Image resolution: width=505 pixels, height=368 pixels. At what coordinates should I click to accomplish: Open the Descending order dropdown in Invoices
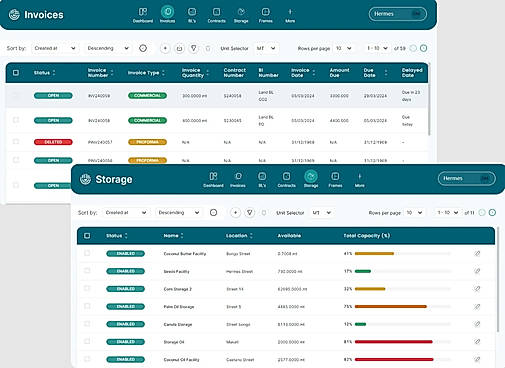coord(108,48)
